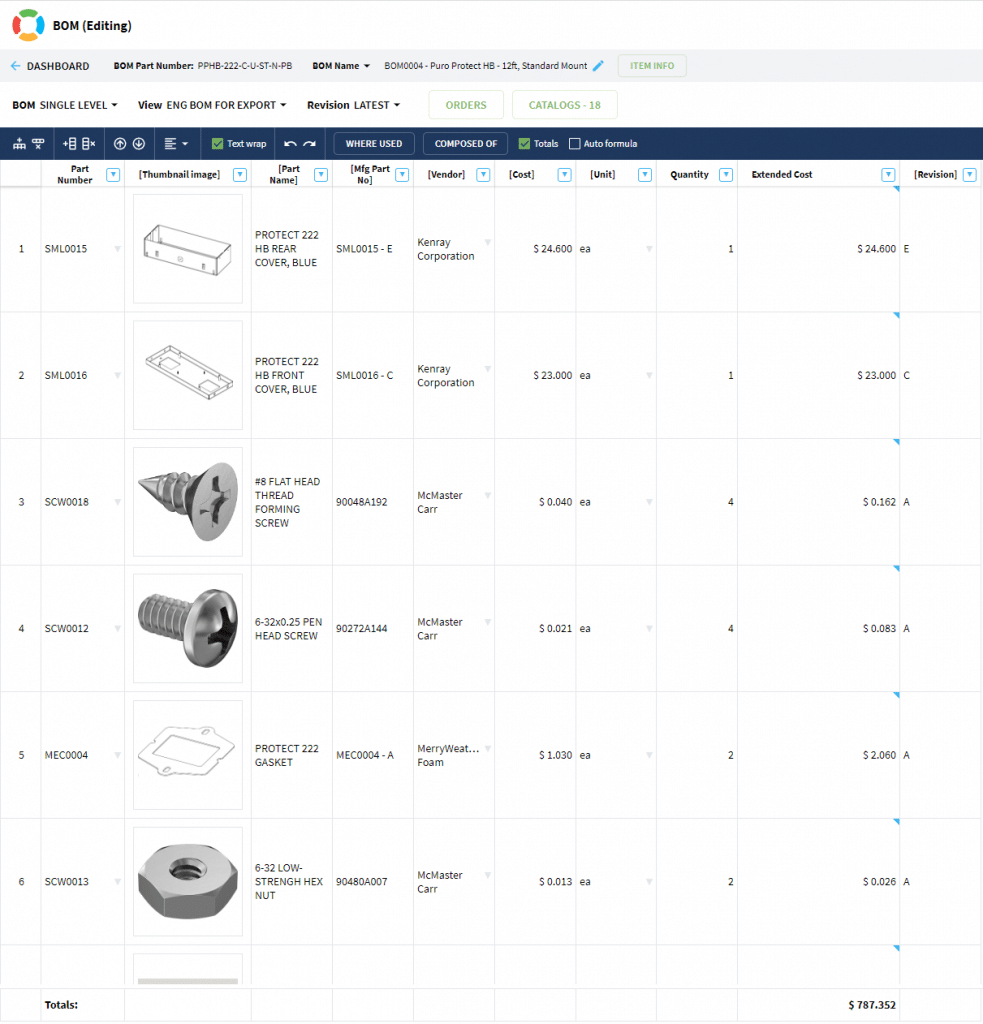The height and width of the screenshot is (1024, 983).
Task: Click the Quantity column header
Action: tap(689, 174)
